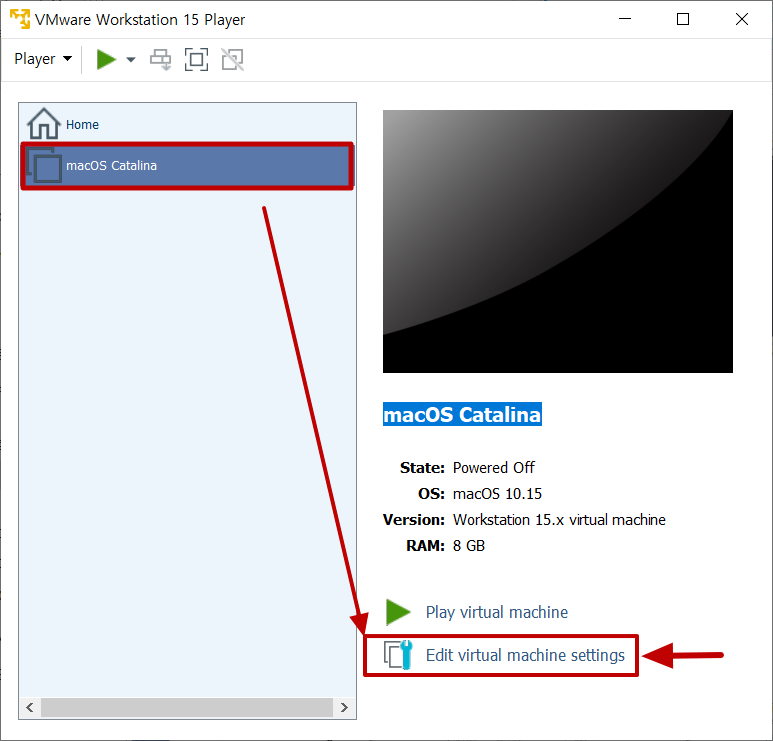
Task: Click the Home house icon
Action: [43, 124]
